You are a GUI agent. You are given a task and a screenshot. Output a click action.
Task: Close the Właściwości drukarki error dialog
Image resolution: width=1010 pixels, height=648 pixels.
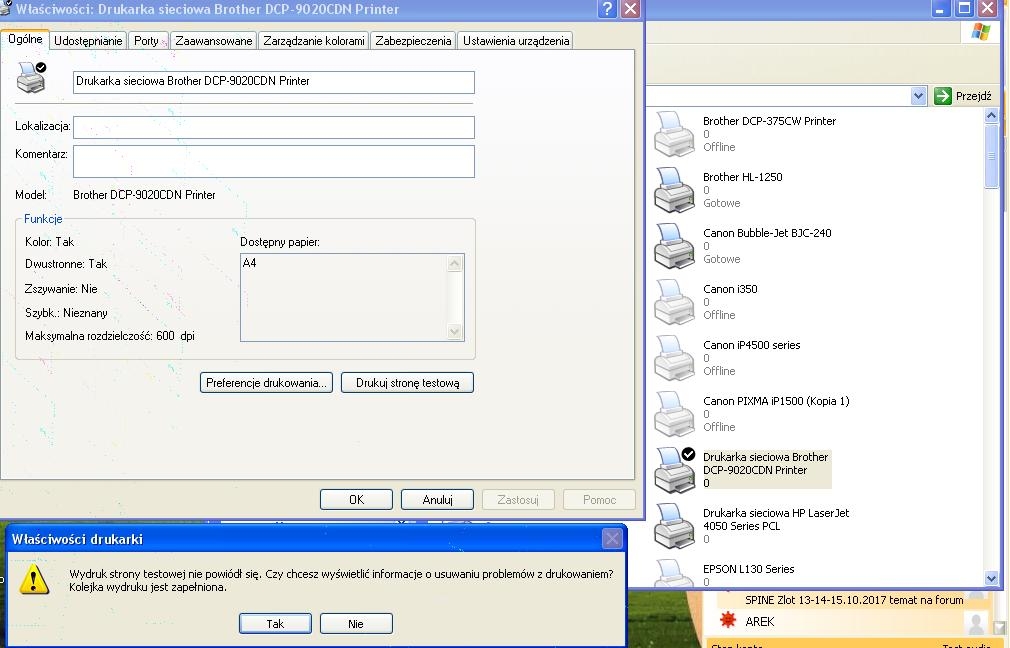pyautogui.click(x=612, y=538)
